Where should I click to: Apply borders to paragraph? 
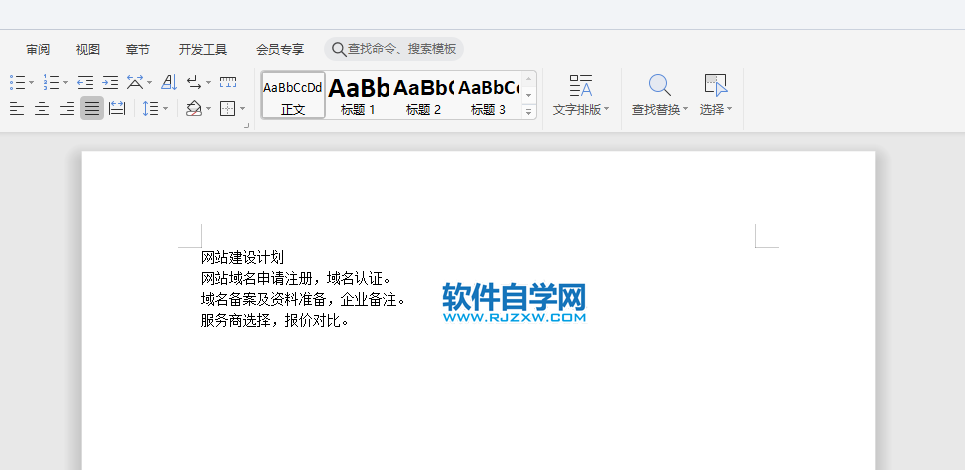(x=228, y=109)
